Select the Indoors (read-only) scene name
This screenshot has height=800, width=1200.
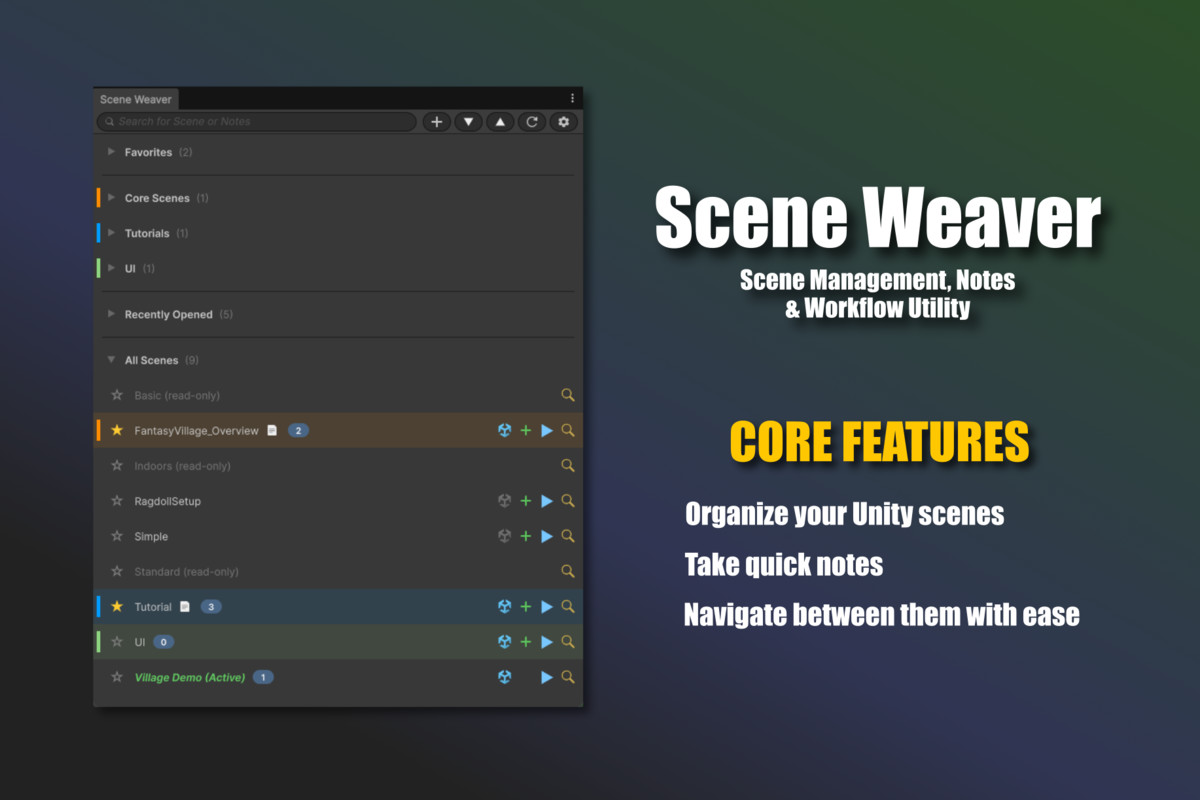point(182,466)
